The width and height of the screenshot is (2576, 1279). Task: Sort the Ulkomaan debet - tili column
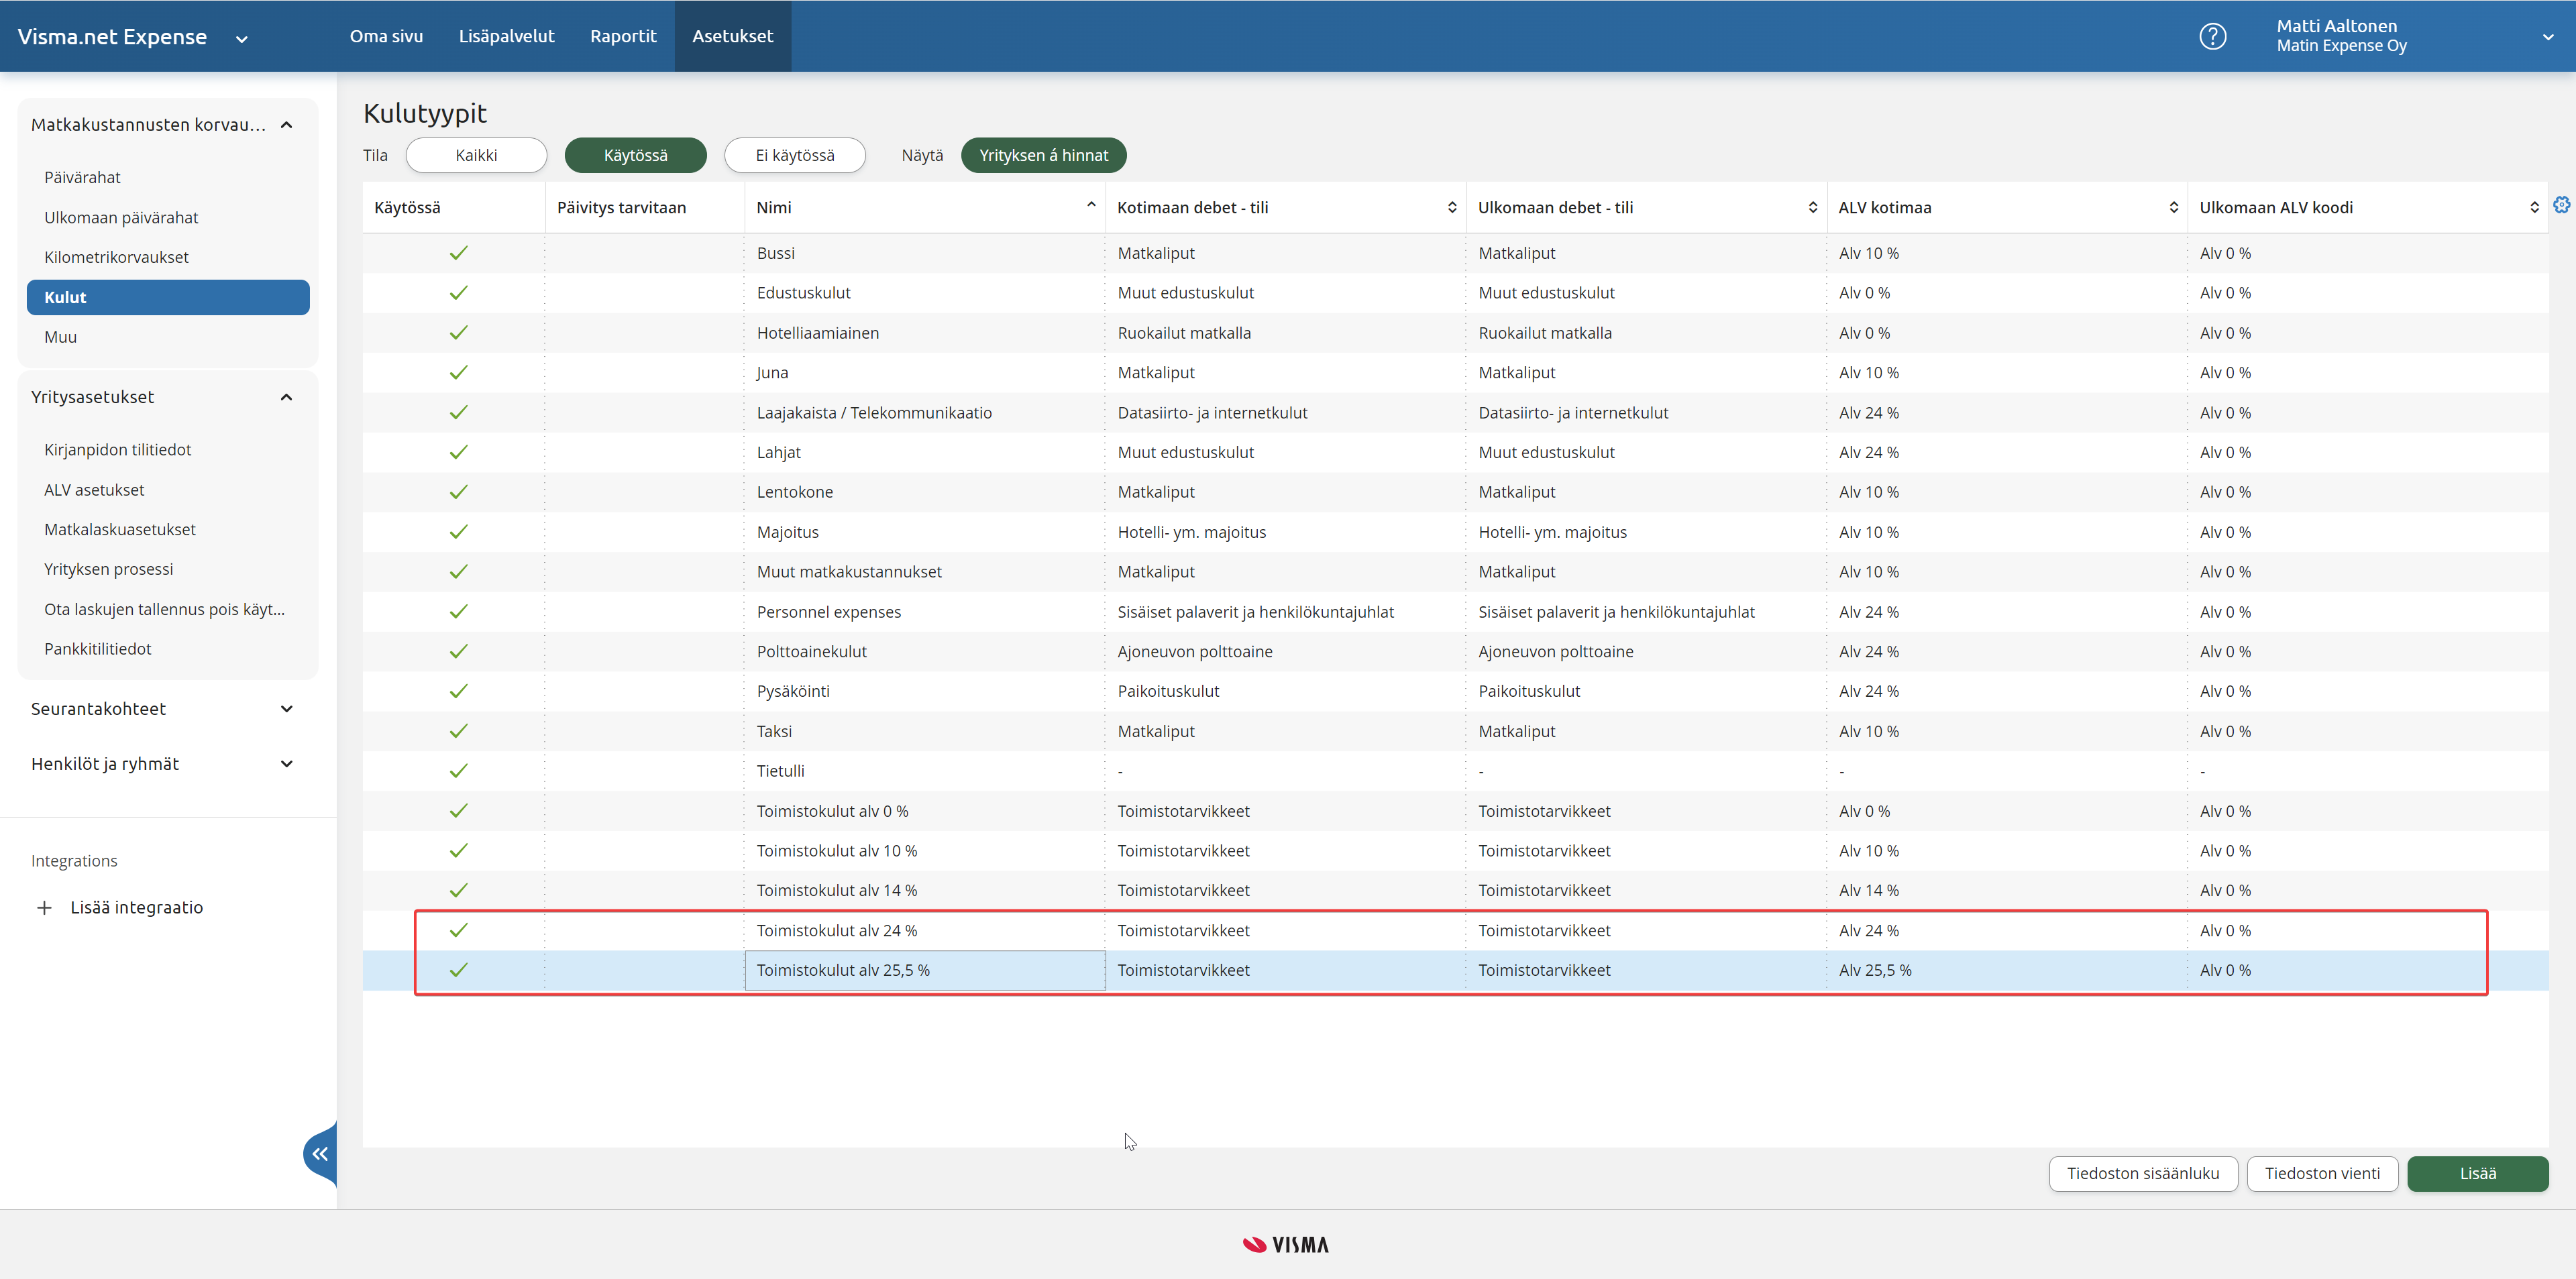pos(1812,207)
